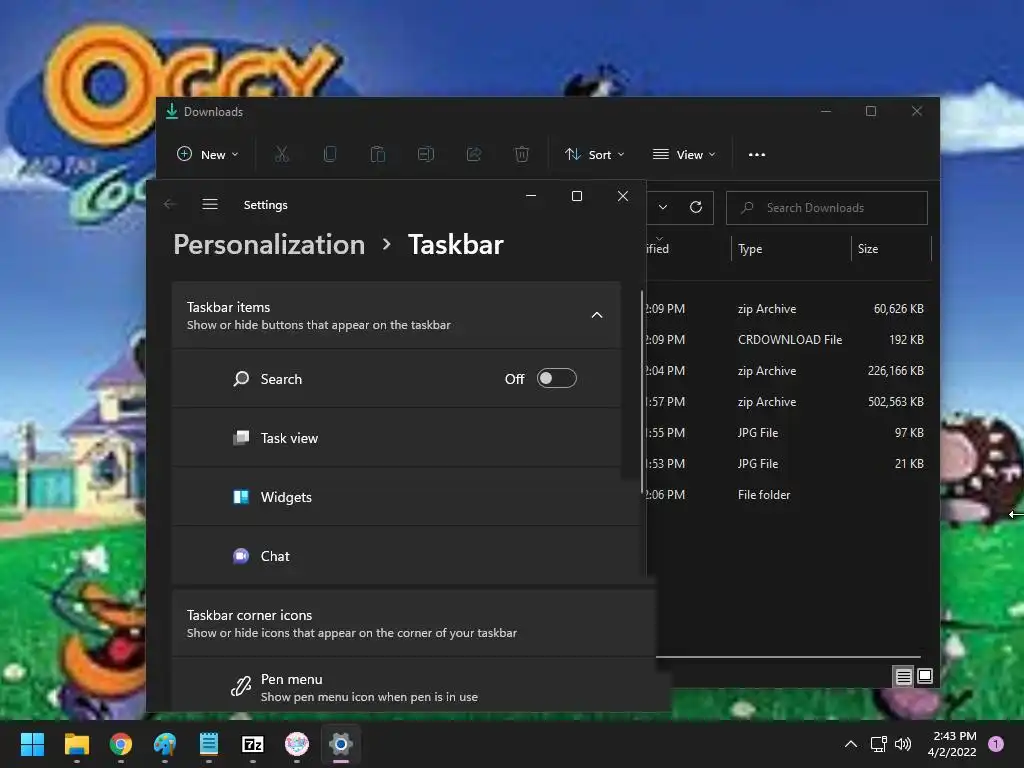Click the Downloads horizontal scrollbar
The image size is (1024, 768).
788,657
